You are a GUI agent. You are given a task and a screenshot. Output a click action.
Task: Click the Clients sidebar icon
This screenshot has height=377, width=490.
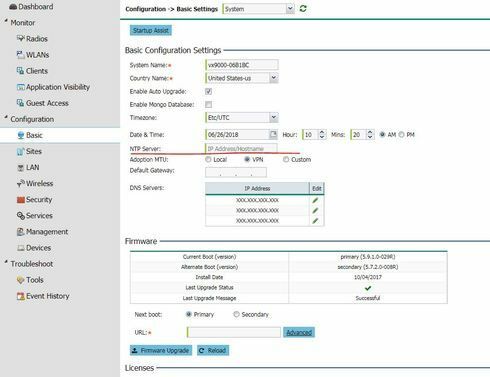(x=21, y=71)
